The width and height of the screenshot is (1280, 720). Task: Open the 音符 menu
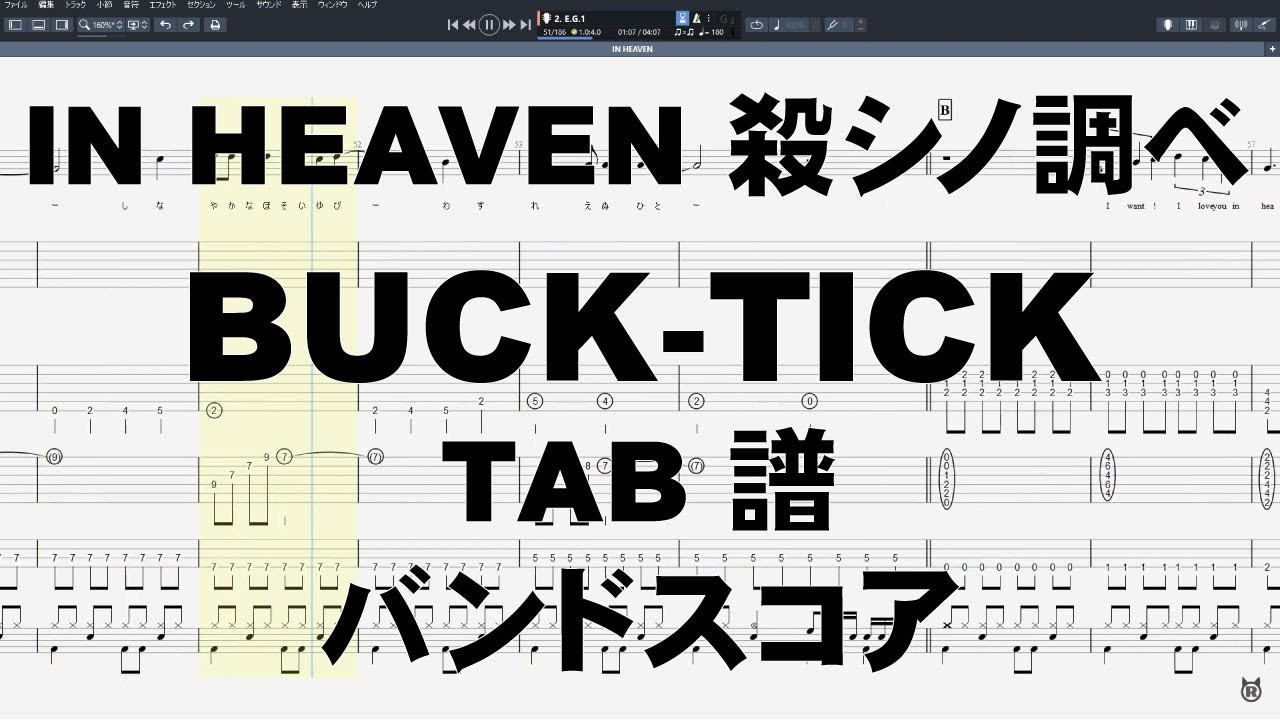click(x=131, y=5)
